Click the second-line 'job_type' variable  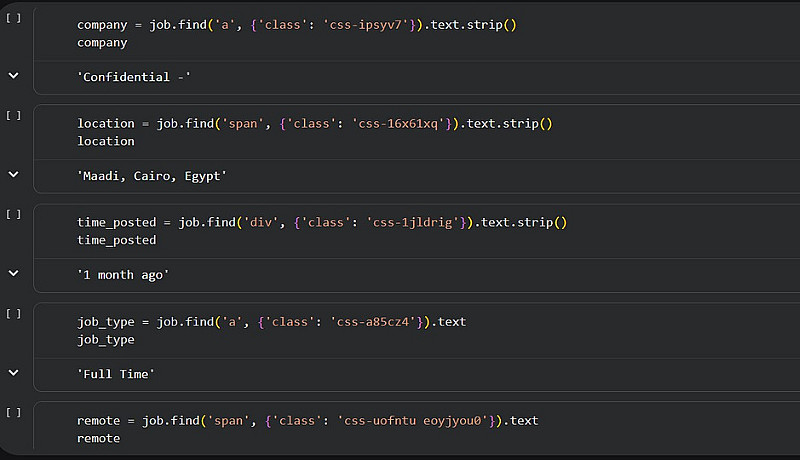pyautogui.click(x=106, y=340)
